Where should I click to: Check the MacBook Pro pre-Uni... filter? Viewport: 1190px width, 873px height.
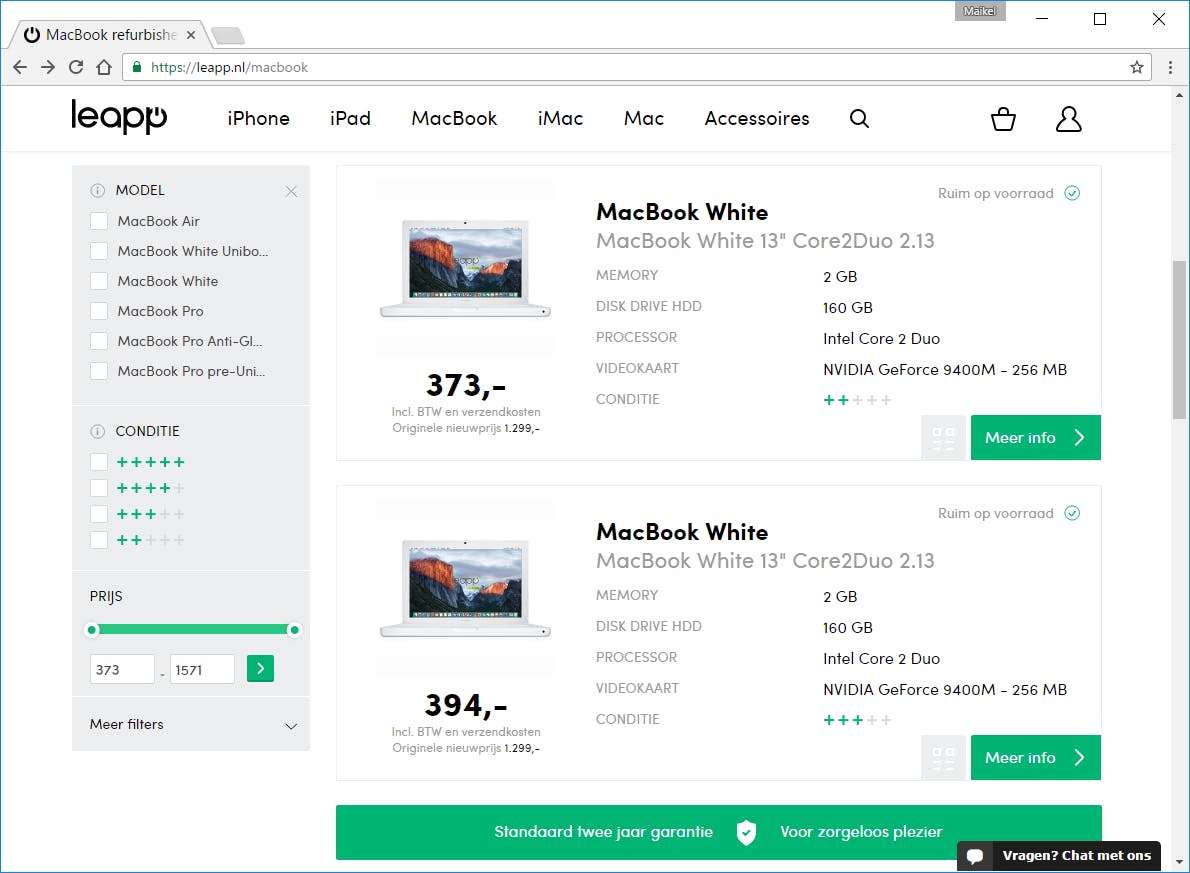coord(99,371)
